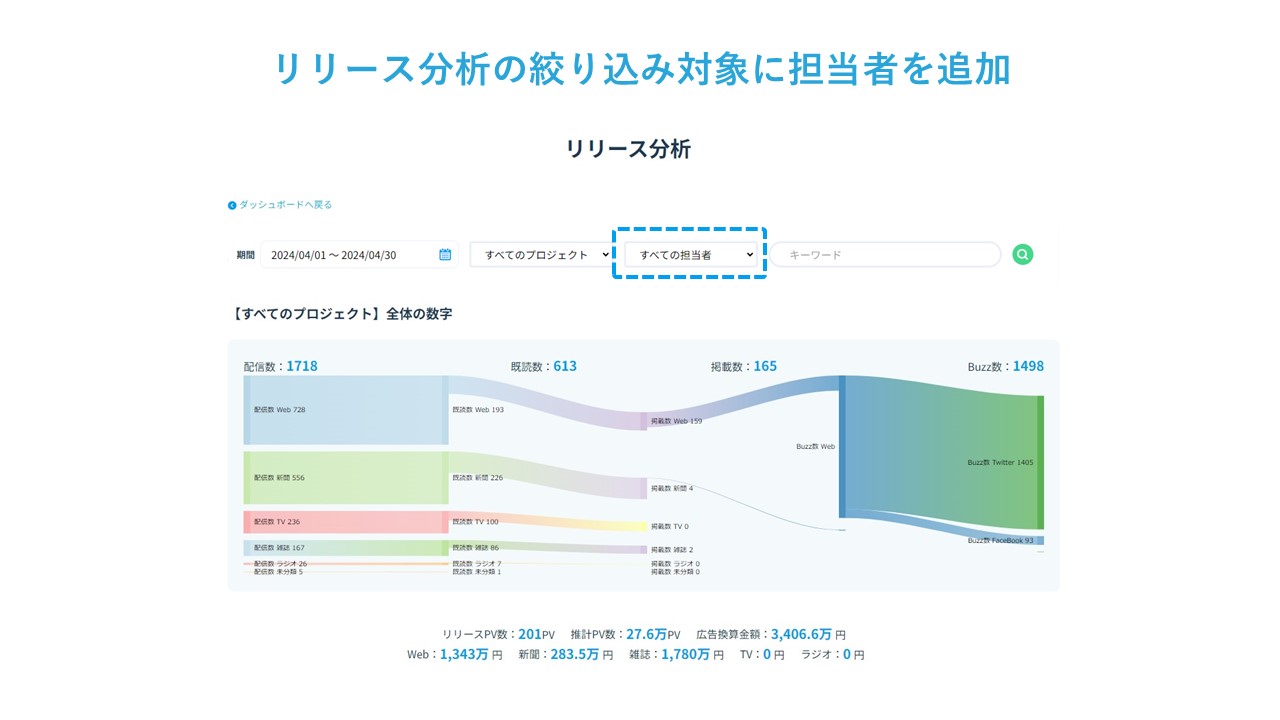Viewport: 1280px width, 720px height.
Task: Click the Buzz数 FaceBook 93 node
Action: click(x=1000, y=541)
